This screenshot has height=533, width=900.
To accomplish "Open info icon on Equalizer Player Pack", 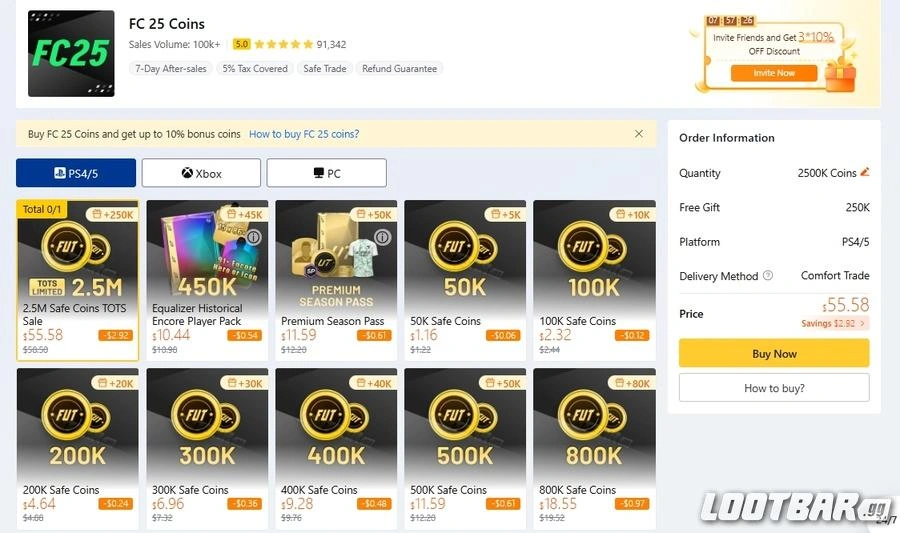I will (x=254, y=237).
